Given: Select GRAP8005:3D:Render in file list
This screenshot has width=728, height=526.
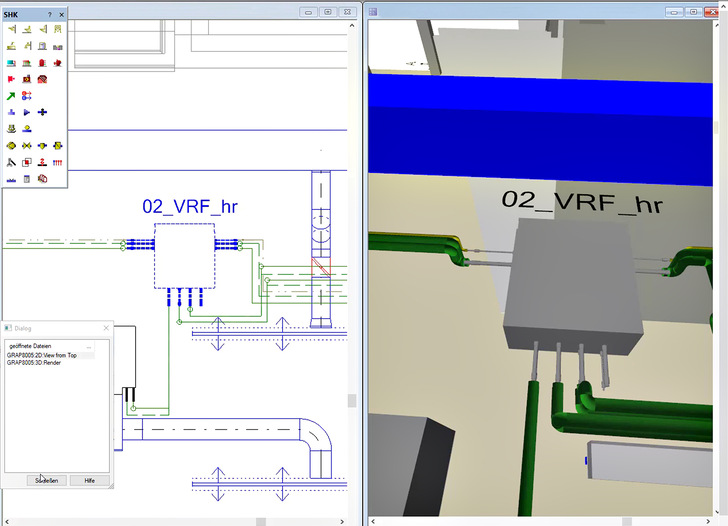Looking at the screenshot, I should click(x=35, y=363).
